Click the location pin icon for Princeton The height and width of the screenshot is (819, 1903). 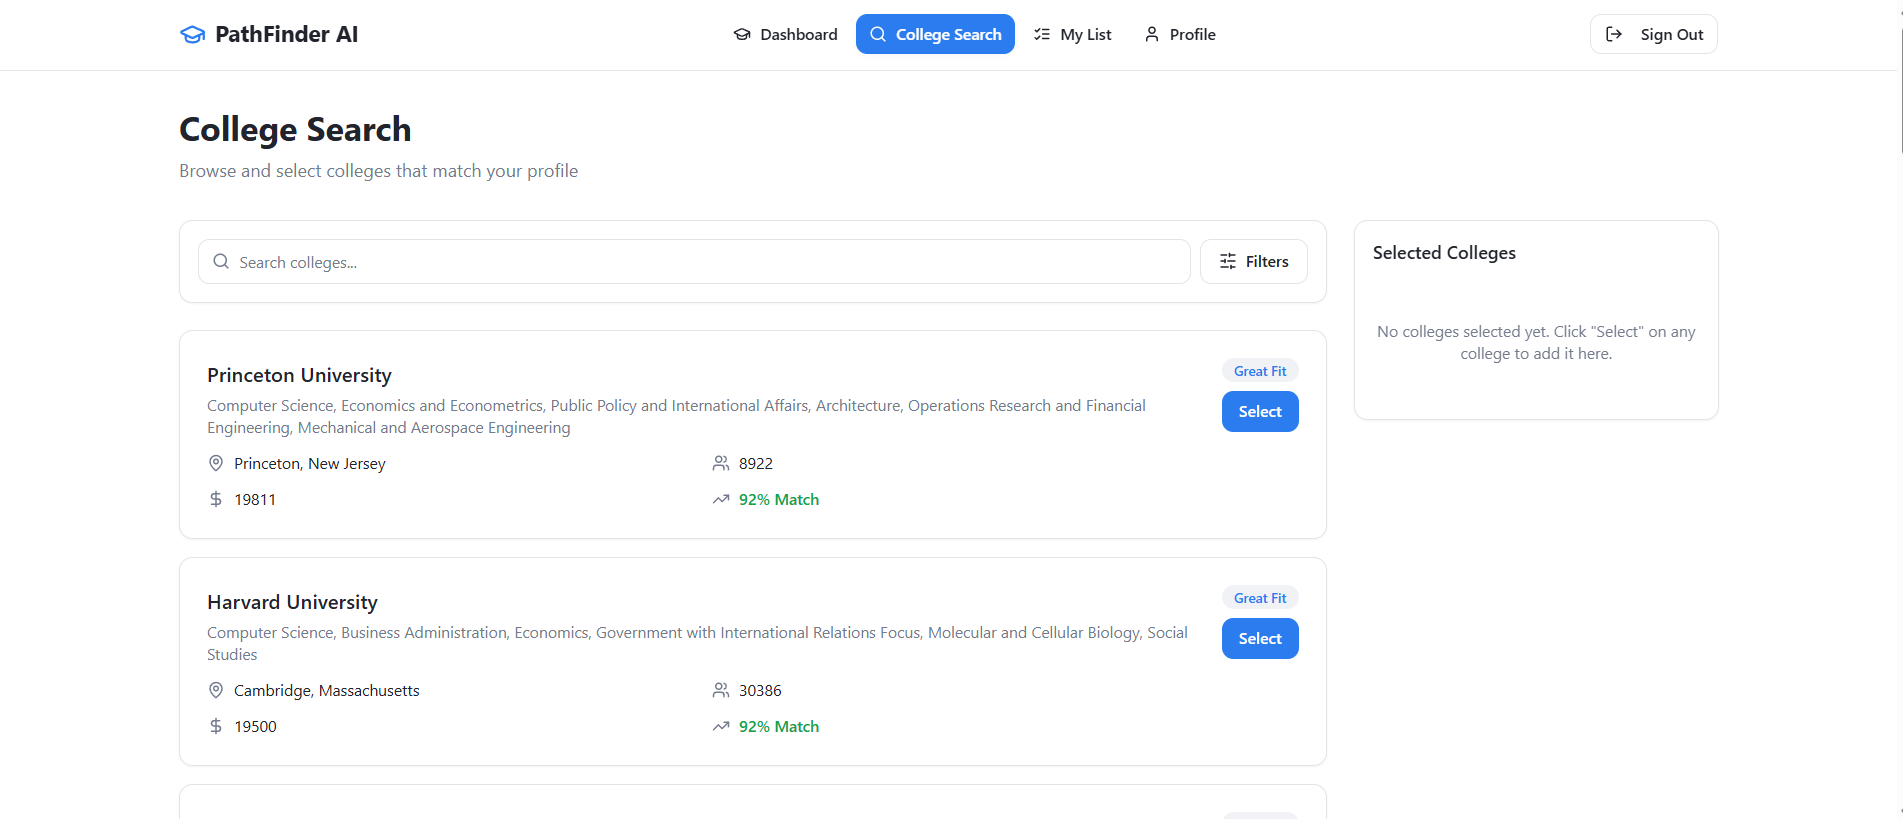point(216,463)
